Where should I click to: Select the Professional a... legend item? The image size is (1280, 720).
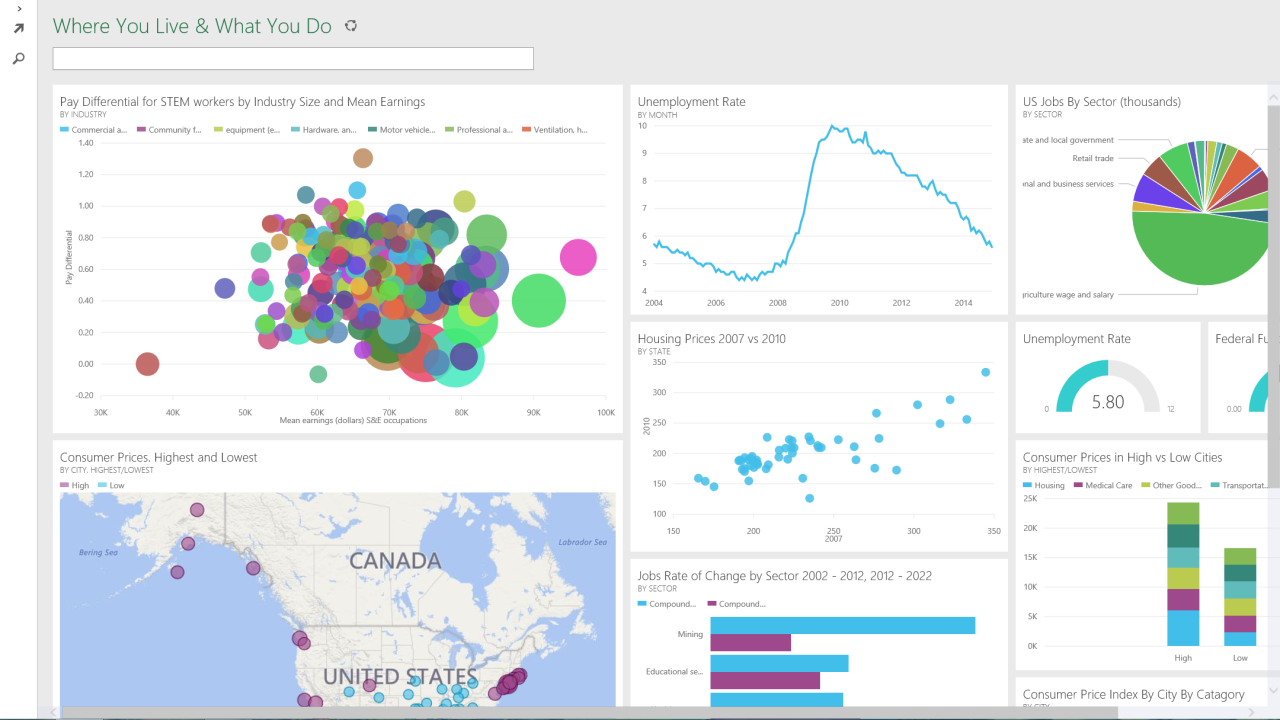pos(479,130)
